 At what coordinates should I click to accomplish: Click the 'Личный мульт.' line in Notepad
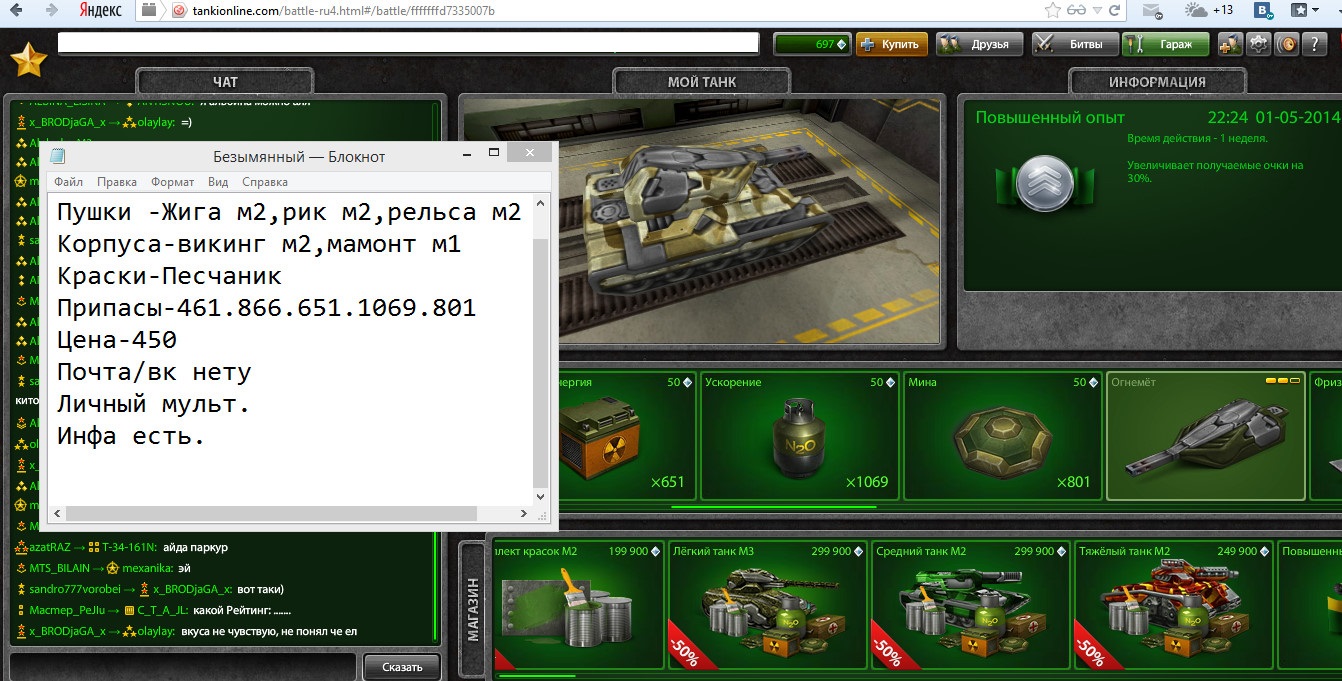click(x=153, y=405)
